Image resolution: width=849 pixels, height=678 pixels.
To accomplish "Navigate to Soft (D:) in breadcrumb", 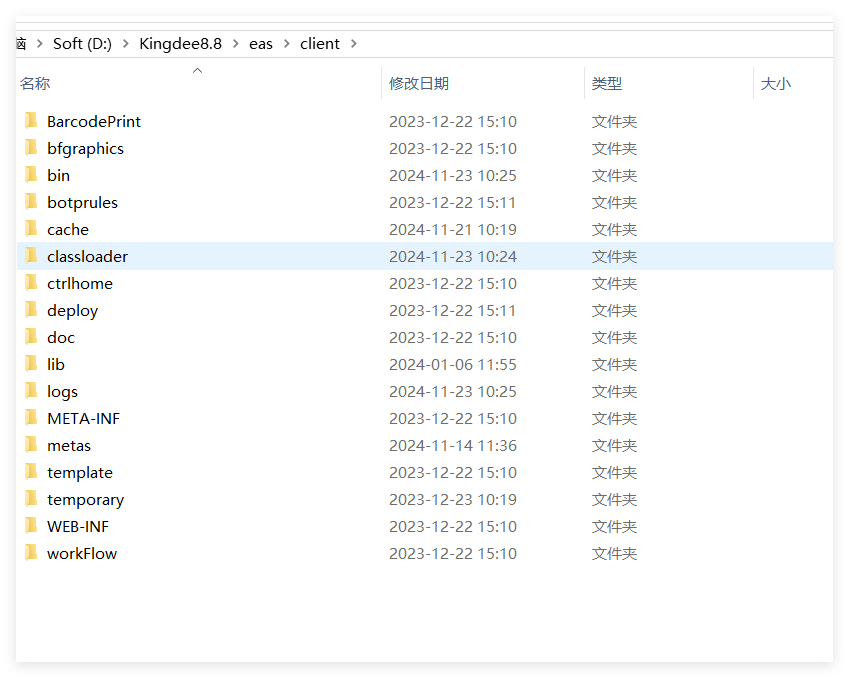I will pos(82,43).
